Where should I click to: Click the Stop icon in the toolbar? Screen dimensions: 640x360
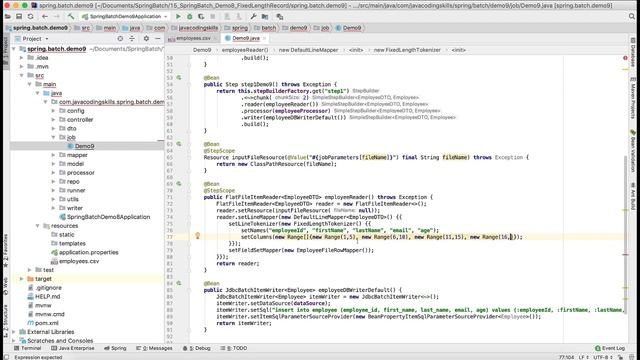tap(213, 16)
